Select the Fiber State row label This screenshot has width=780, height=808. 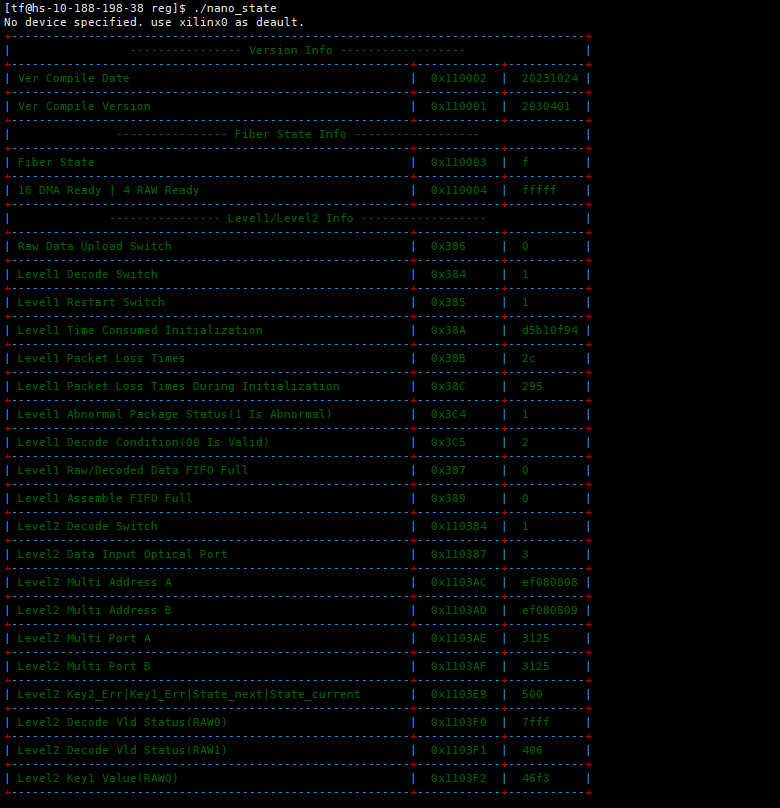(56, 162)
